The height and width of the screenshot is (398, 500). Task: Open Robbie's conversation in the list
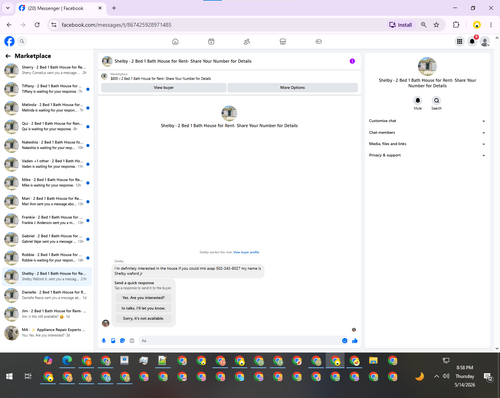tap(47, 257)
